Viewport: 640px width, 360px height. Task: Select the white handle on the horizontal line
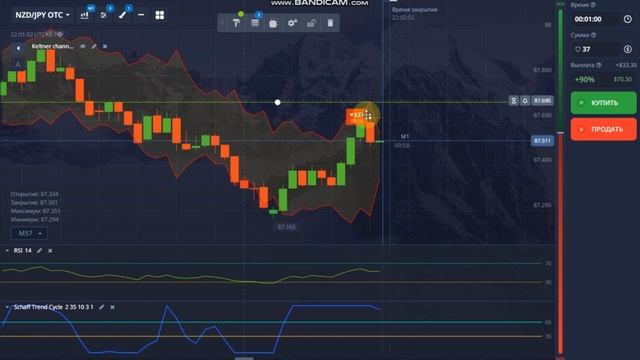(278, 102)
